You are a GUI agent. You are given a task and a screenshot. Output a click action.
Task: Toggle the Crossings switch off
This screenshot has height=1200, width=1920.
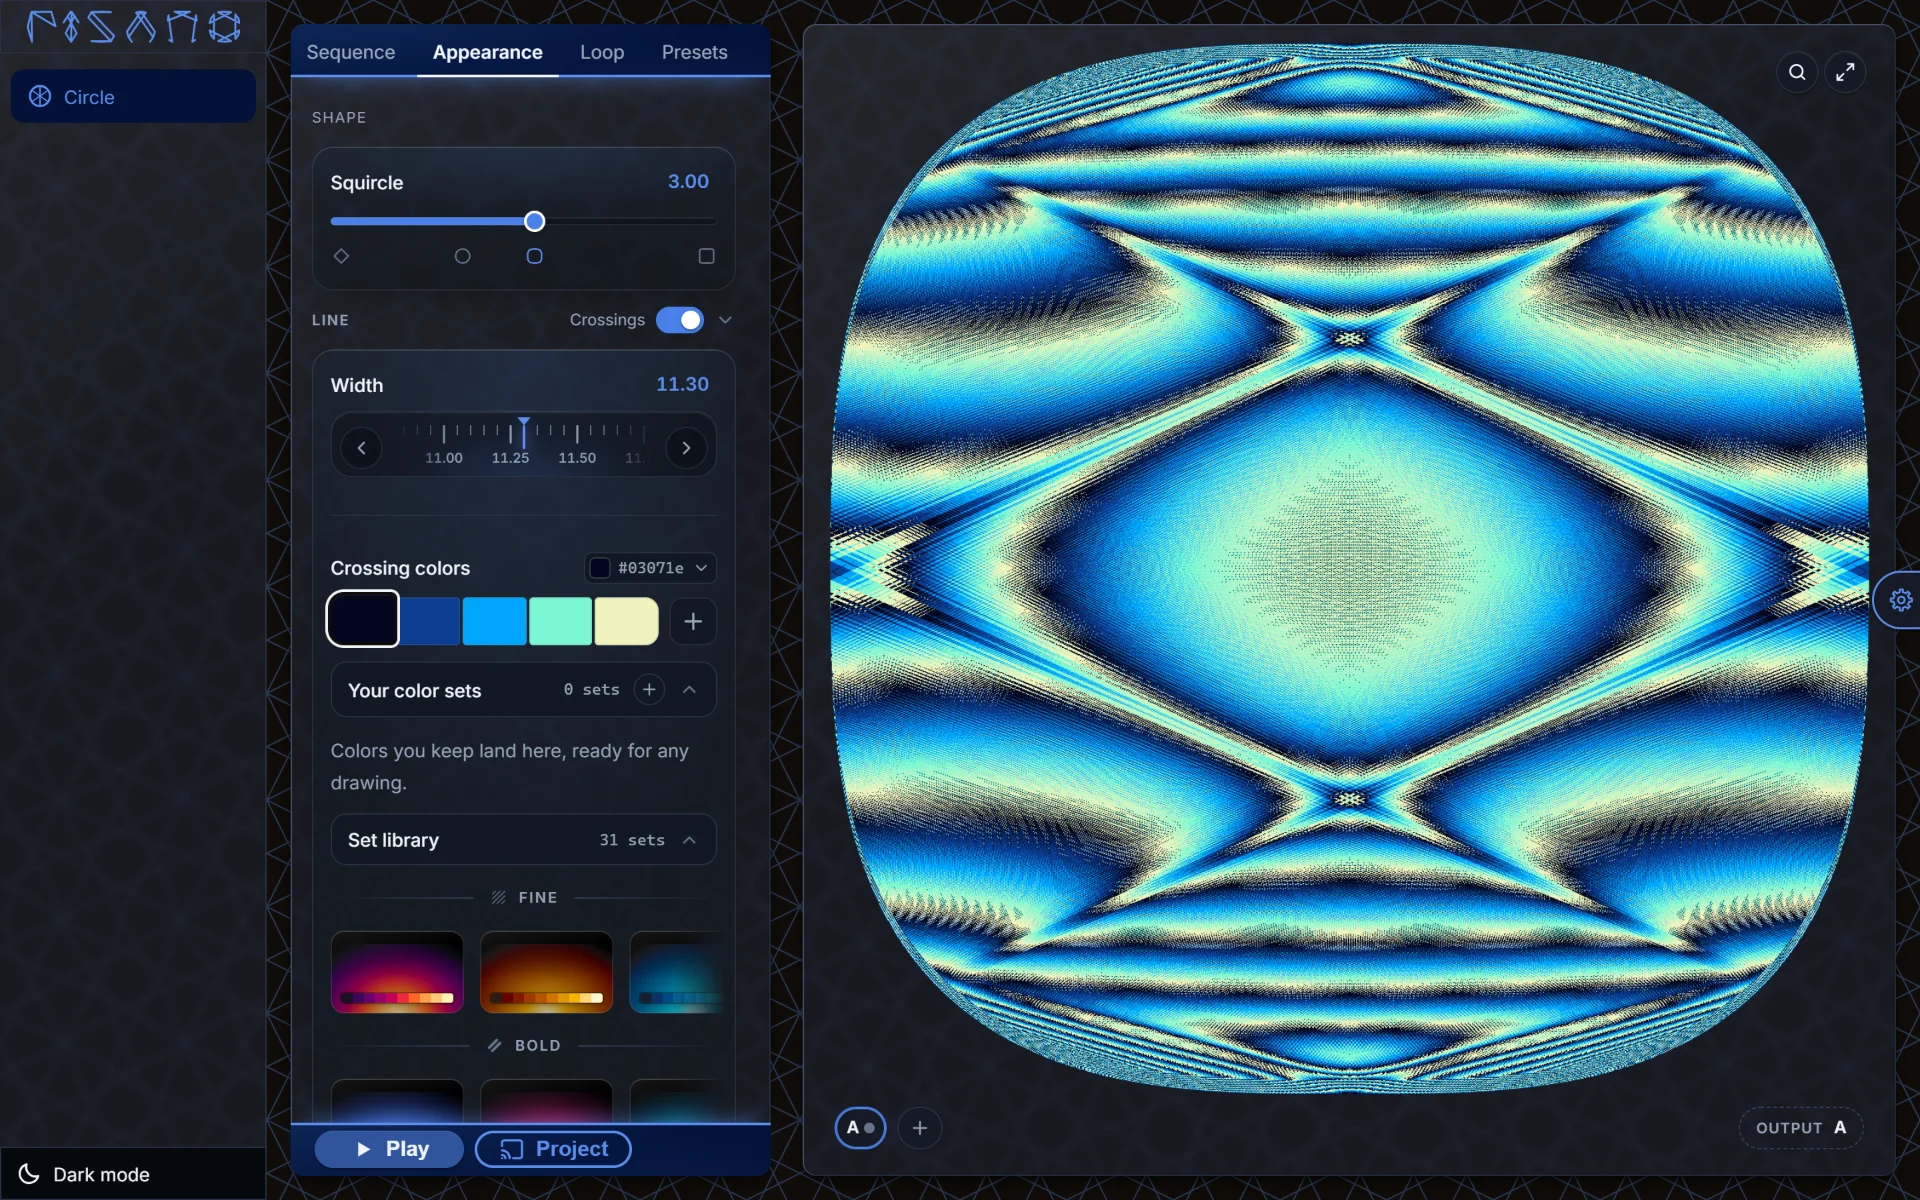click(x=680, y=320)
